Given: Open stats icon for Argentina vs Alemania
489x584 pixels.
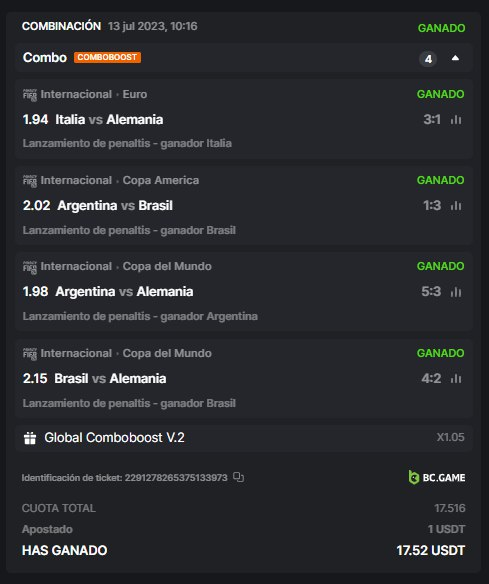Looking at the screenshot, I should (x=456, y=292).
